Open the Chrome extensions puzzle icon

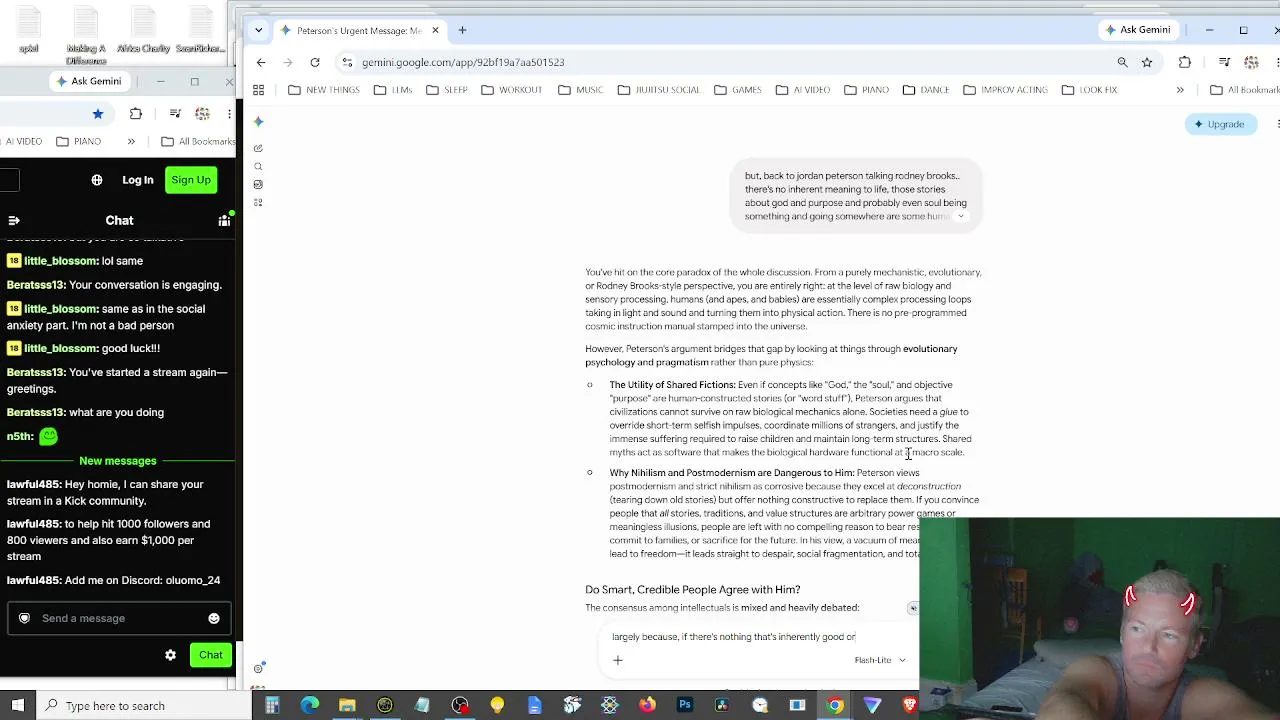point(1185,62)
